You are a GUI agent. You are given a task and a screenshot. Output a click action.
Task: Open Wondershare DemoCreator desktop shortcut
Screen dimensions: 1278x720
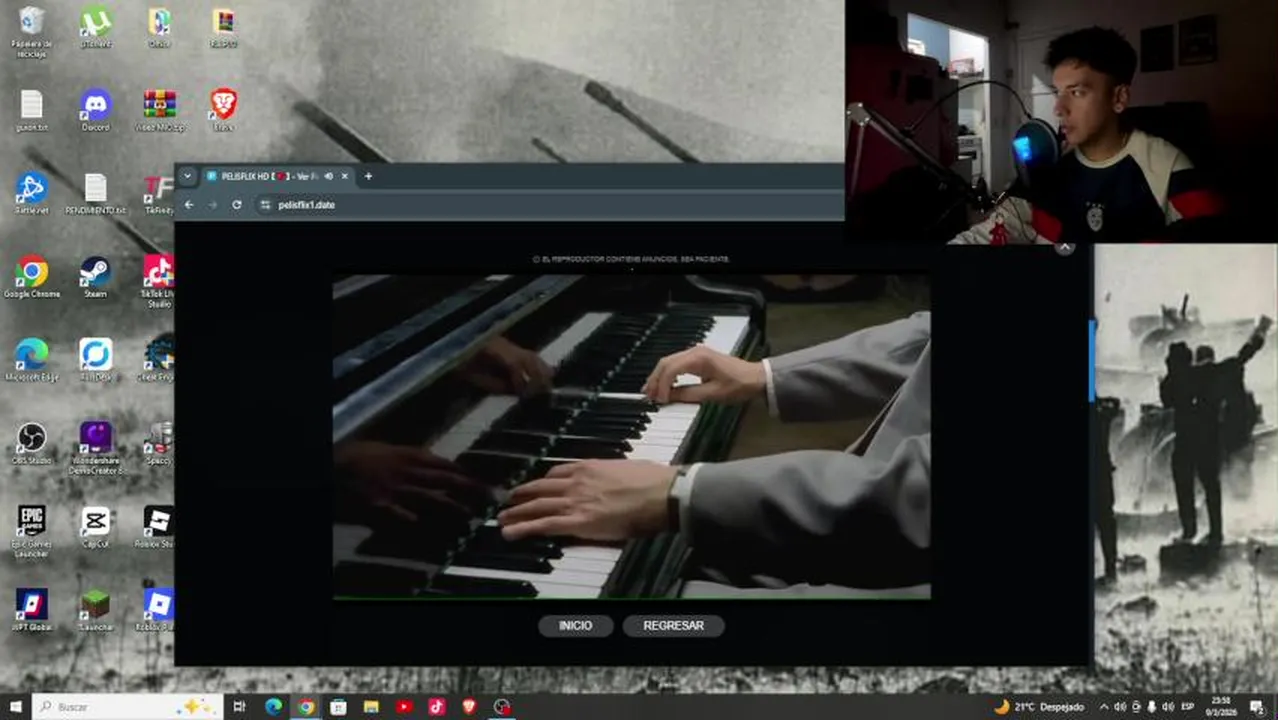point(96,448)
